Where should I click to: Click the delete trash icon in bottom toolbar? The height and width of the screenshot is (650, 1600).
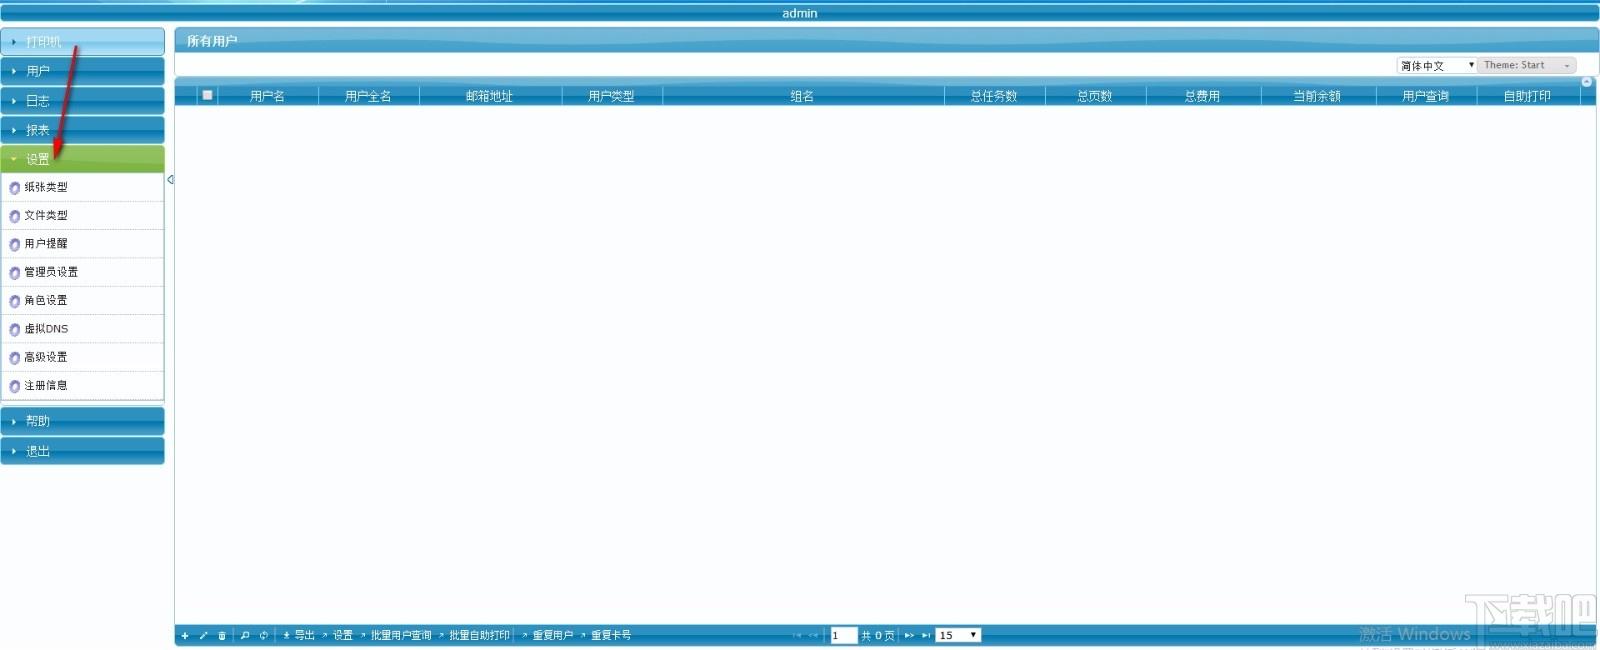point(222,636)
